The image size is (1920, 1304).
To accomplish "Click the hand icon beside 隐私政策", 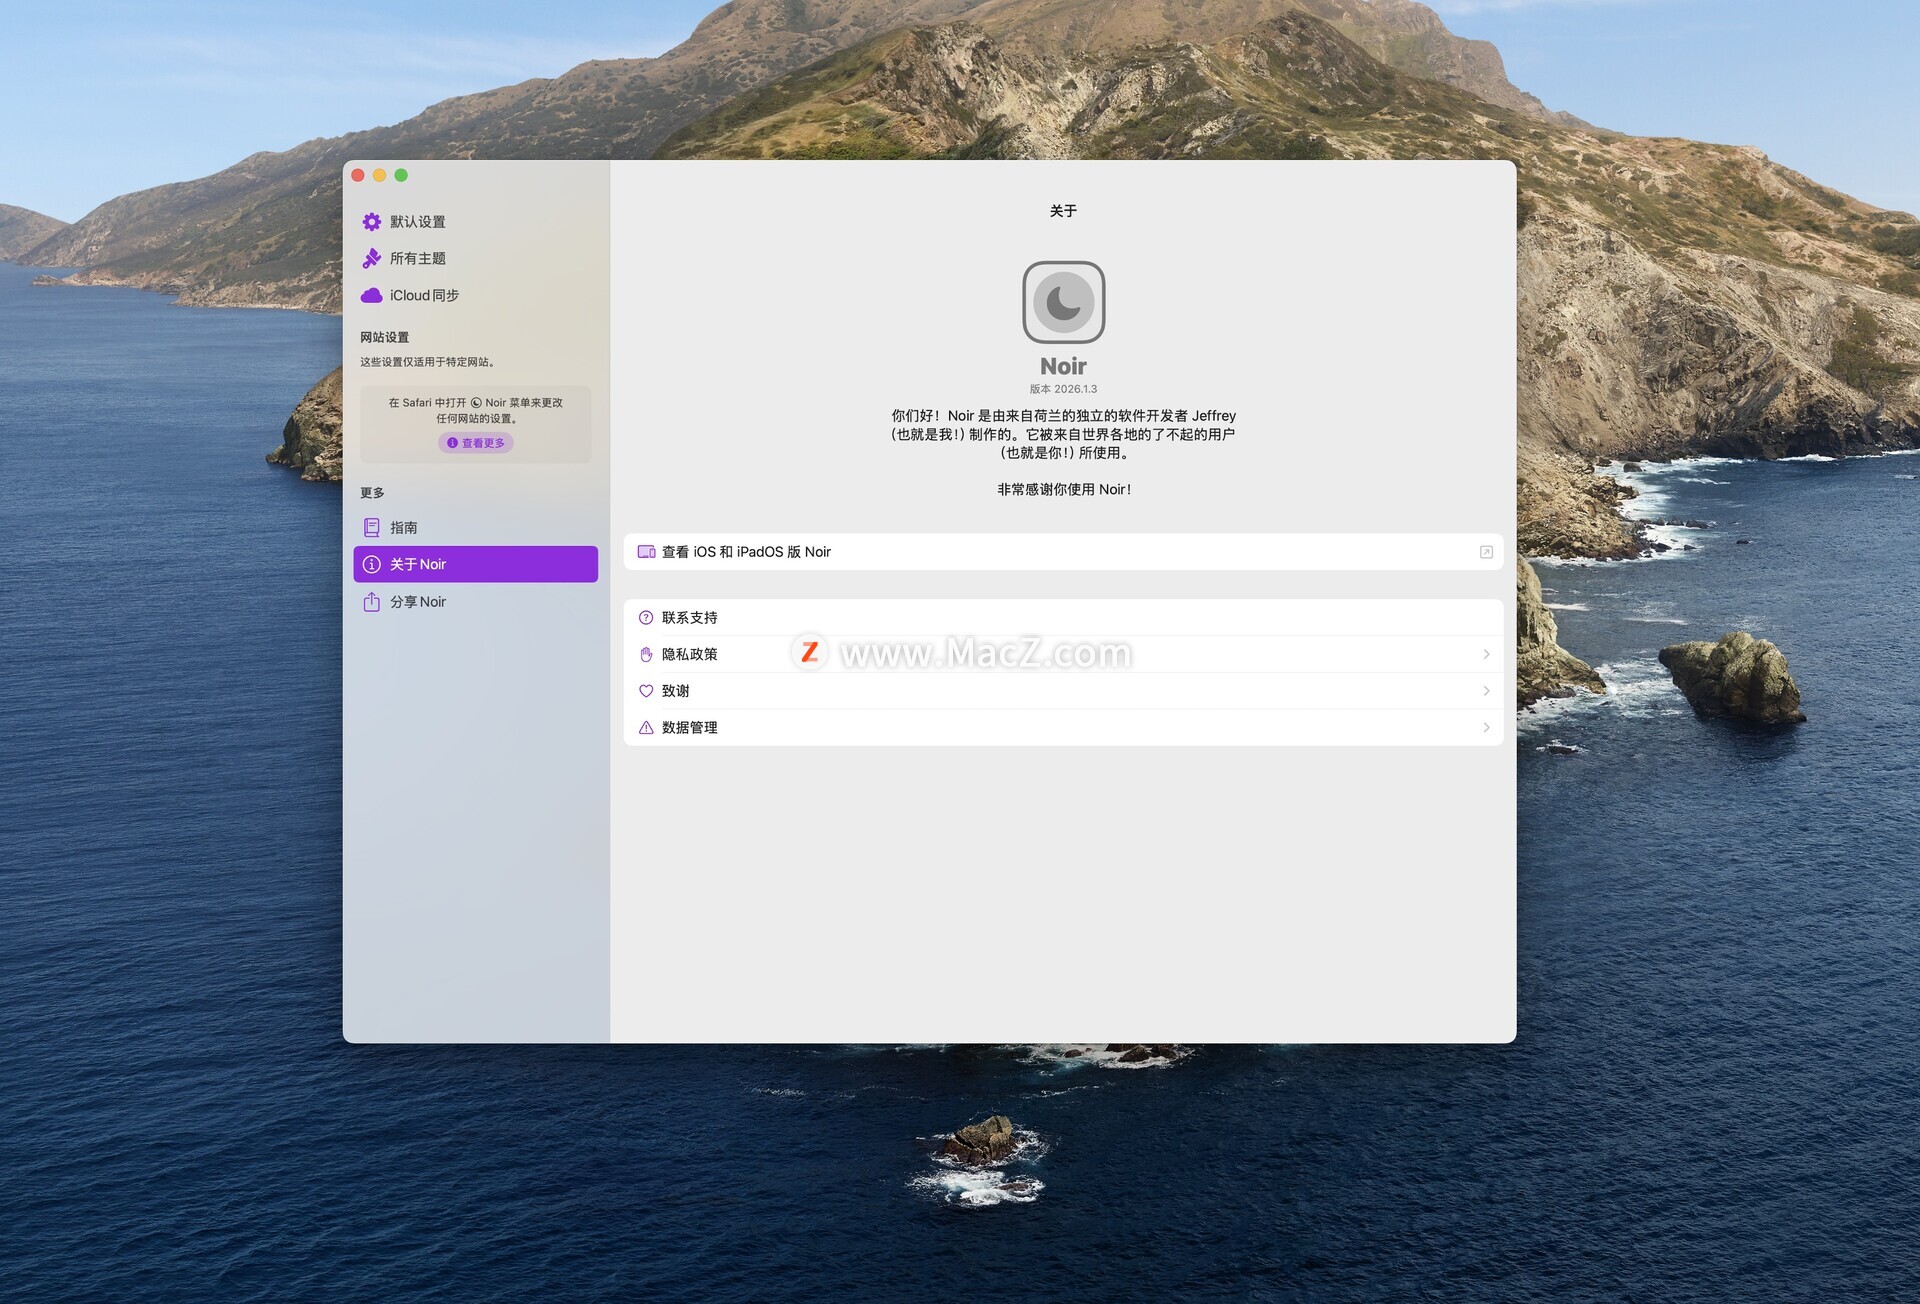I will click(646, 655).
